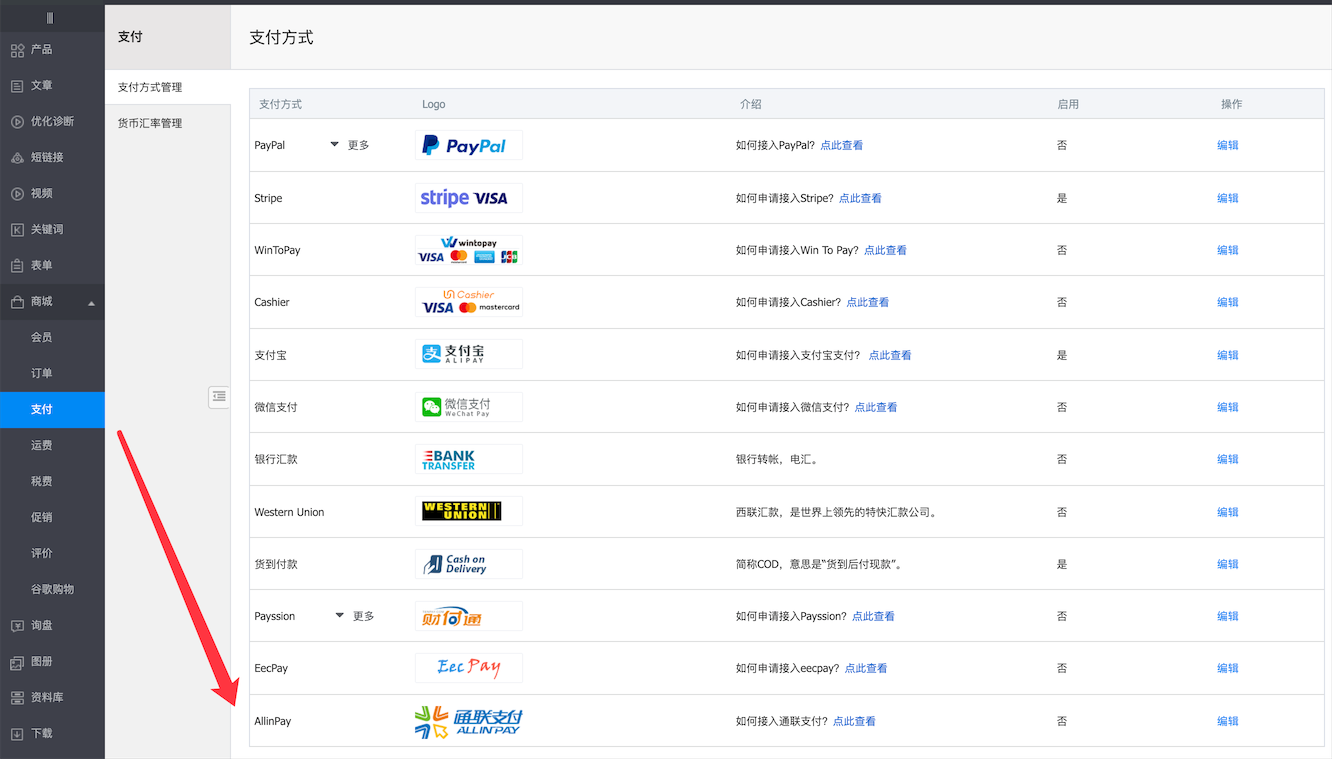Open optimization diagnosis icon in sidebar
Image resolution: width=1332 pixels, height=759 pixels.
(17, 122)
